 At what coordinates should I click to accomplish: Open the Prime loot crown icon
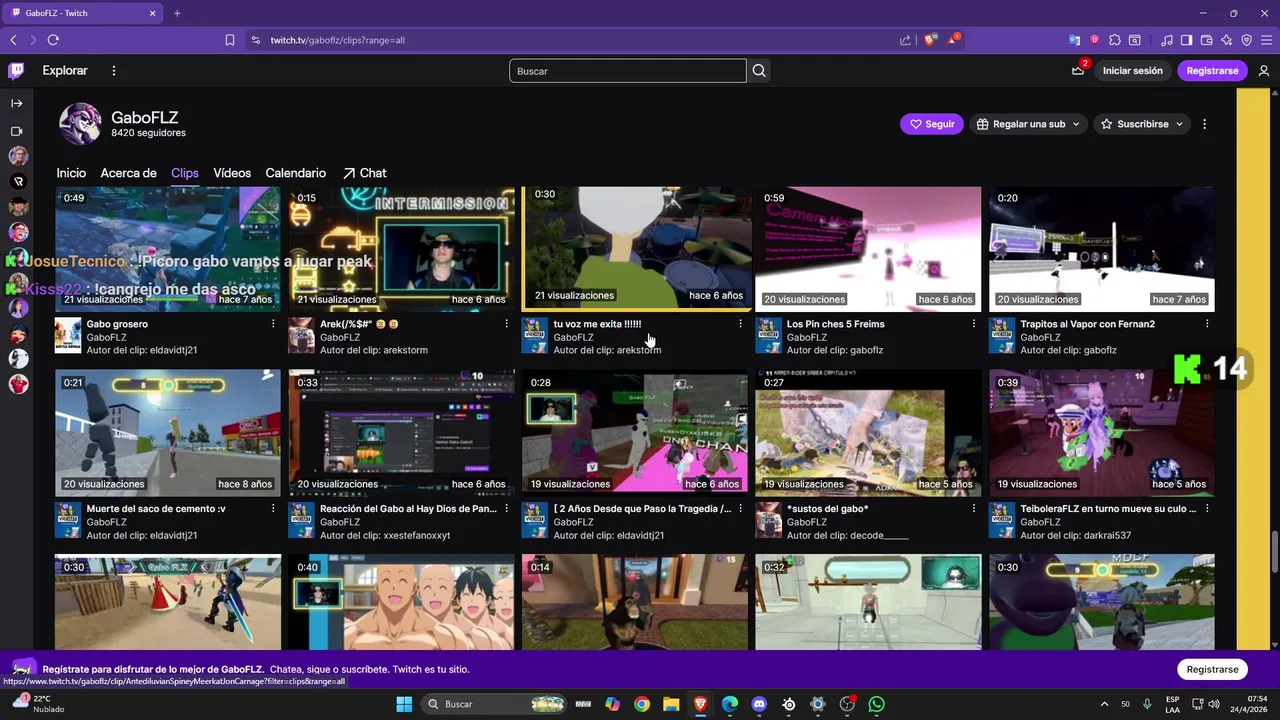tap(1078, 71)
